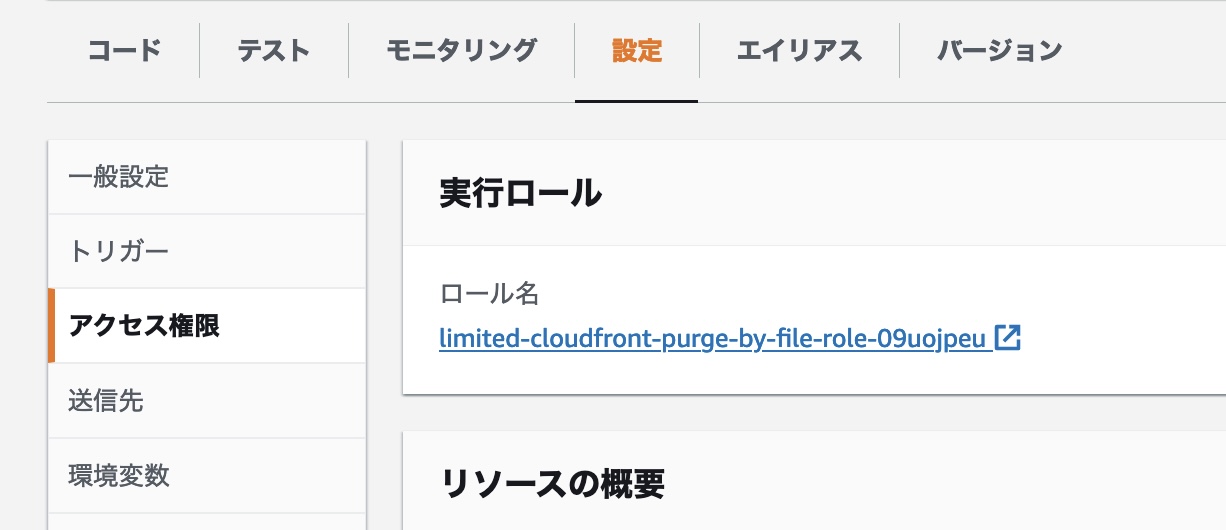
Task: Click the dark underline beneath the 設定 tab
Action: tap(637, 101)
